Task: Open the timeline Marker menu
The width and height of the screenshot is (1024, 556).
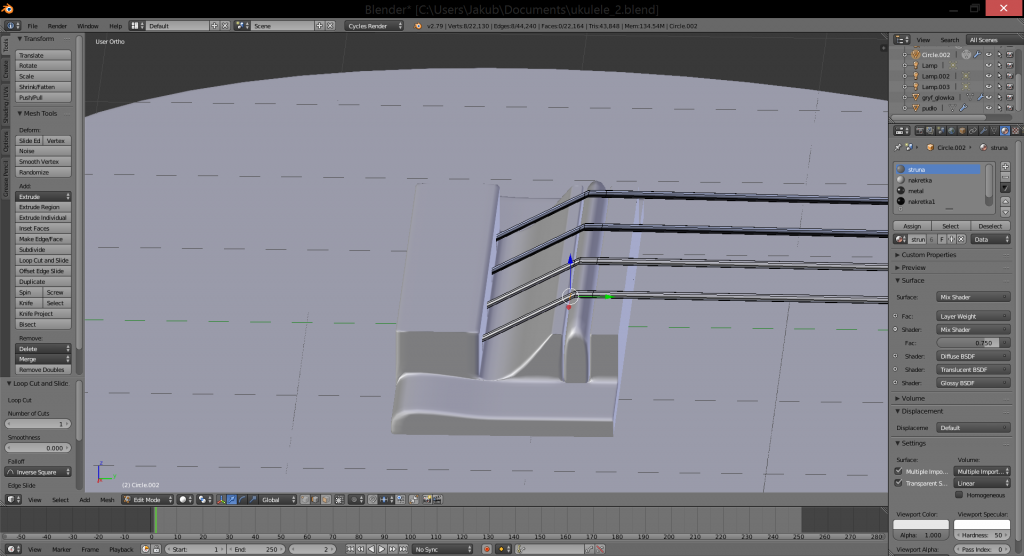Action: 61,549
